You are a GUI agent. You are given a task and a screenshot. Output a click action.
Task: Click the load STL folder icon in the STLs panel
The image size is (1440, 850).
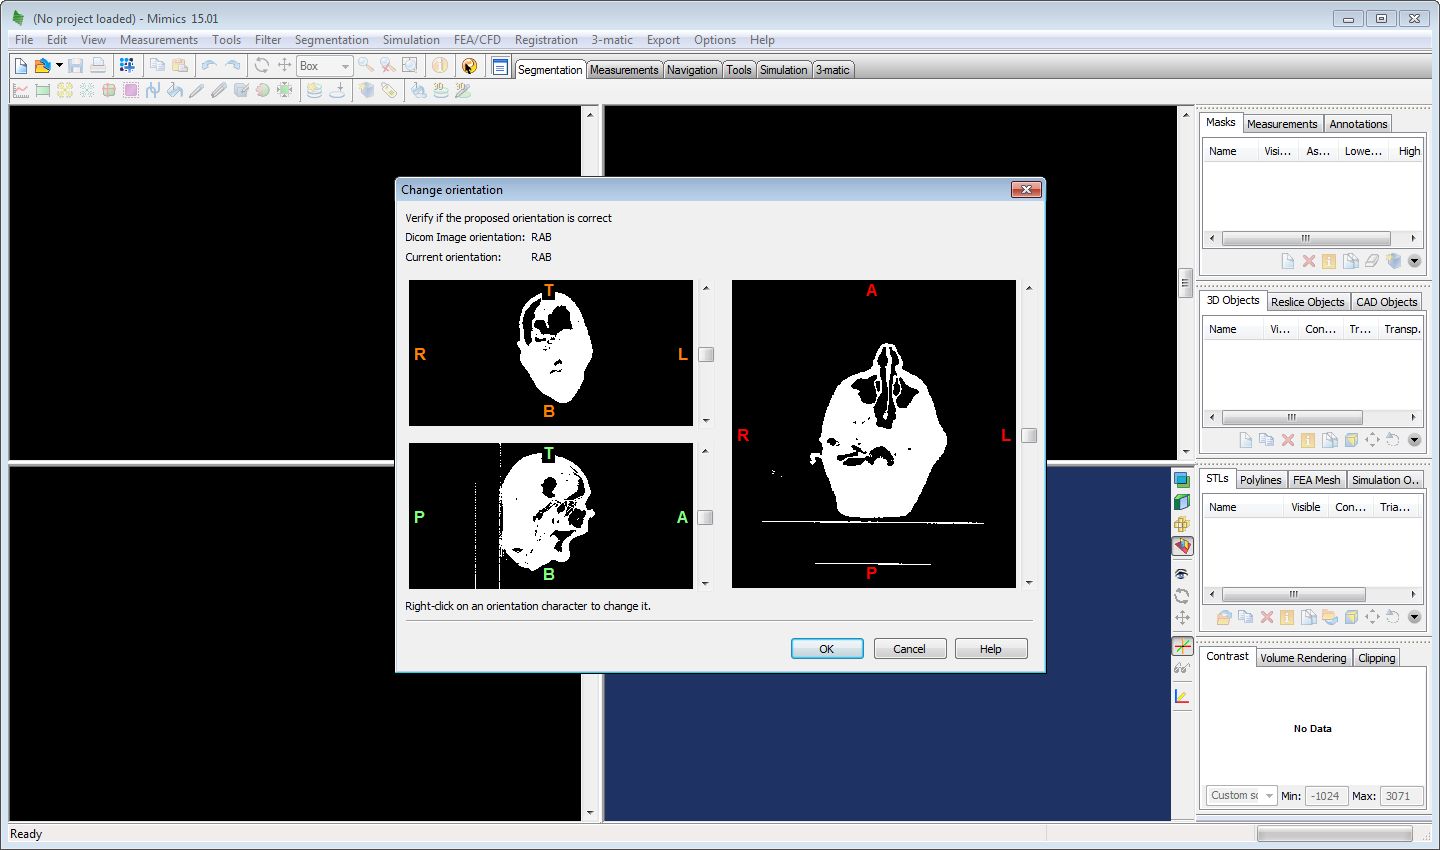click(1224, 617)
